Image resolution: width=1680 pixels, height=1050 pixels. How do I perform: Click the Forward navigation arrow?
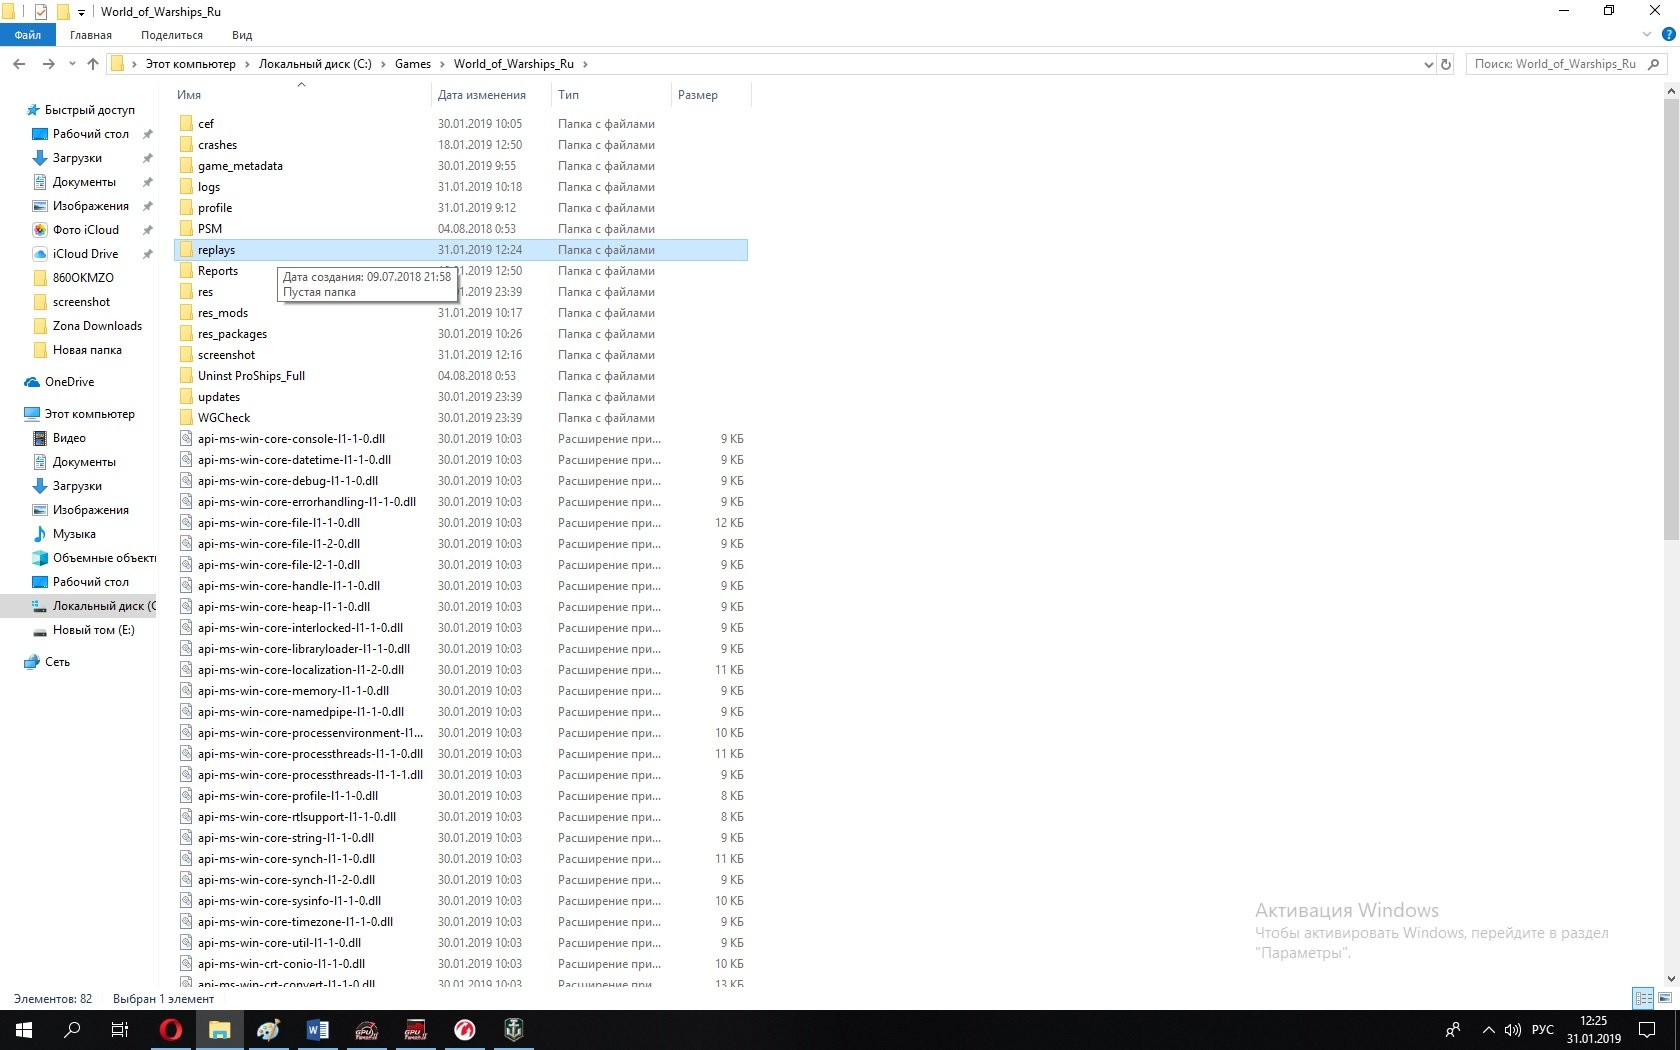click(48, 64)
